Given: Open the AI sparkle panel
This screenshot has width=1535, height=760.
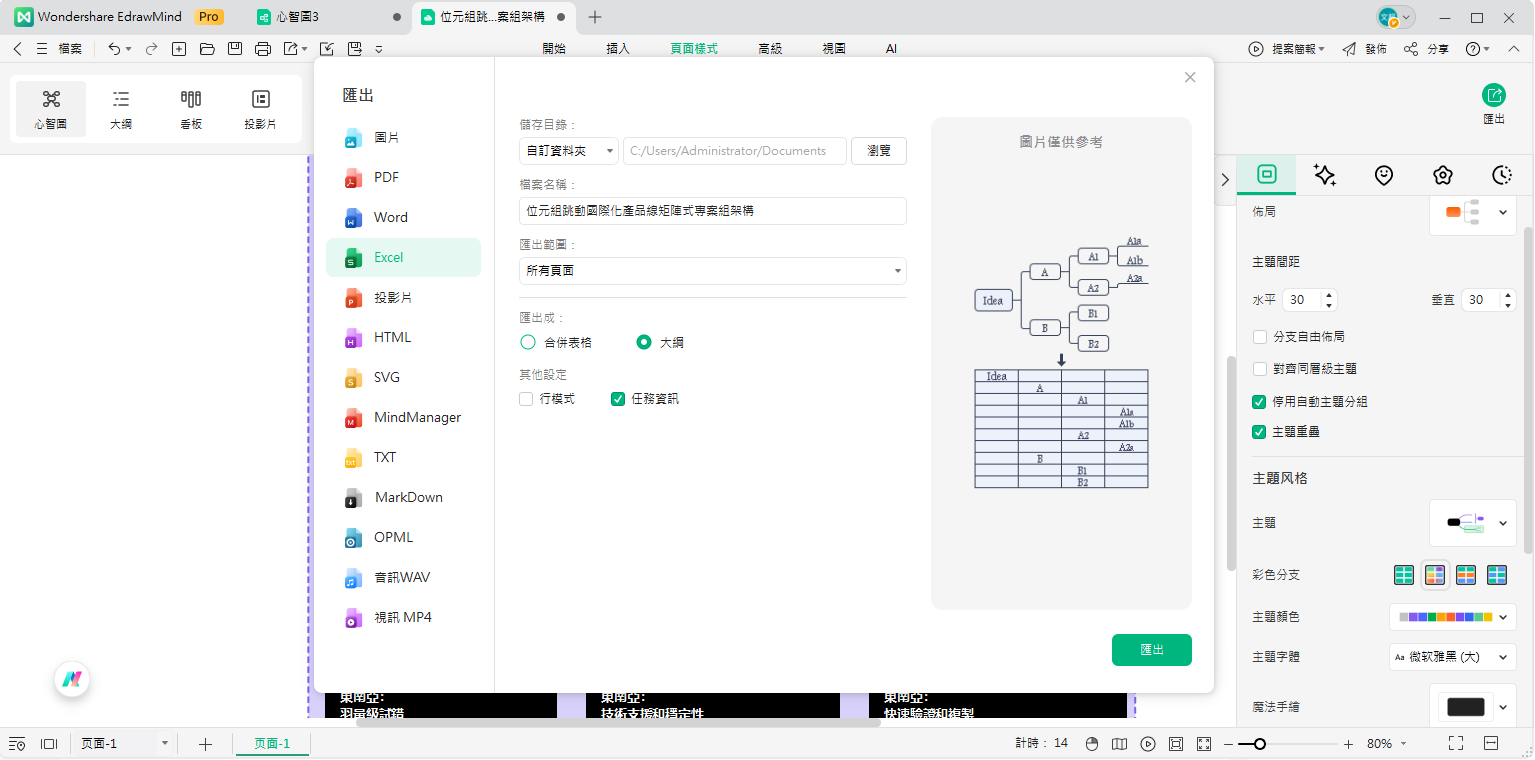Looking at the screenshot, I should tap(1325, 175).
